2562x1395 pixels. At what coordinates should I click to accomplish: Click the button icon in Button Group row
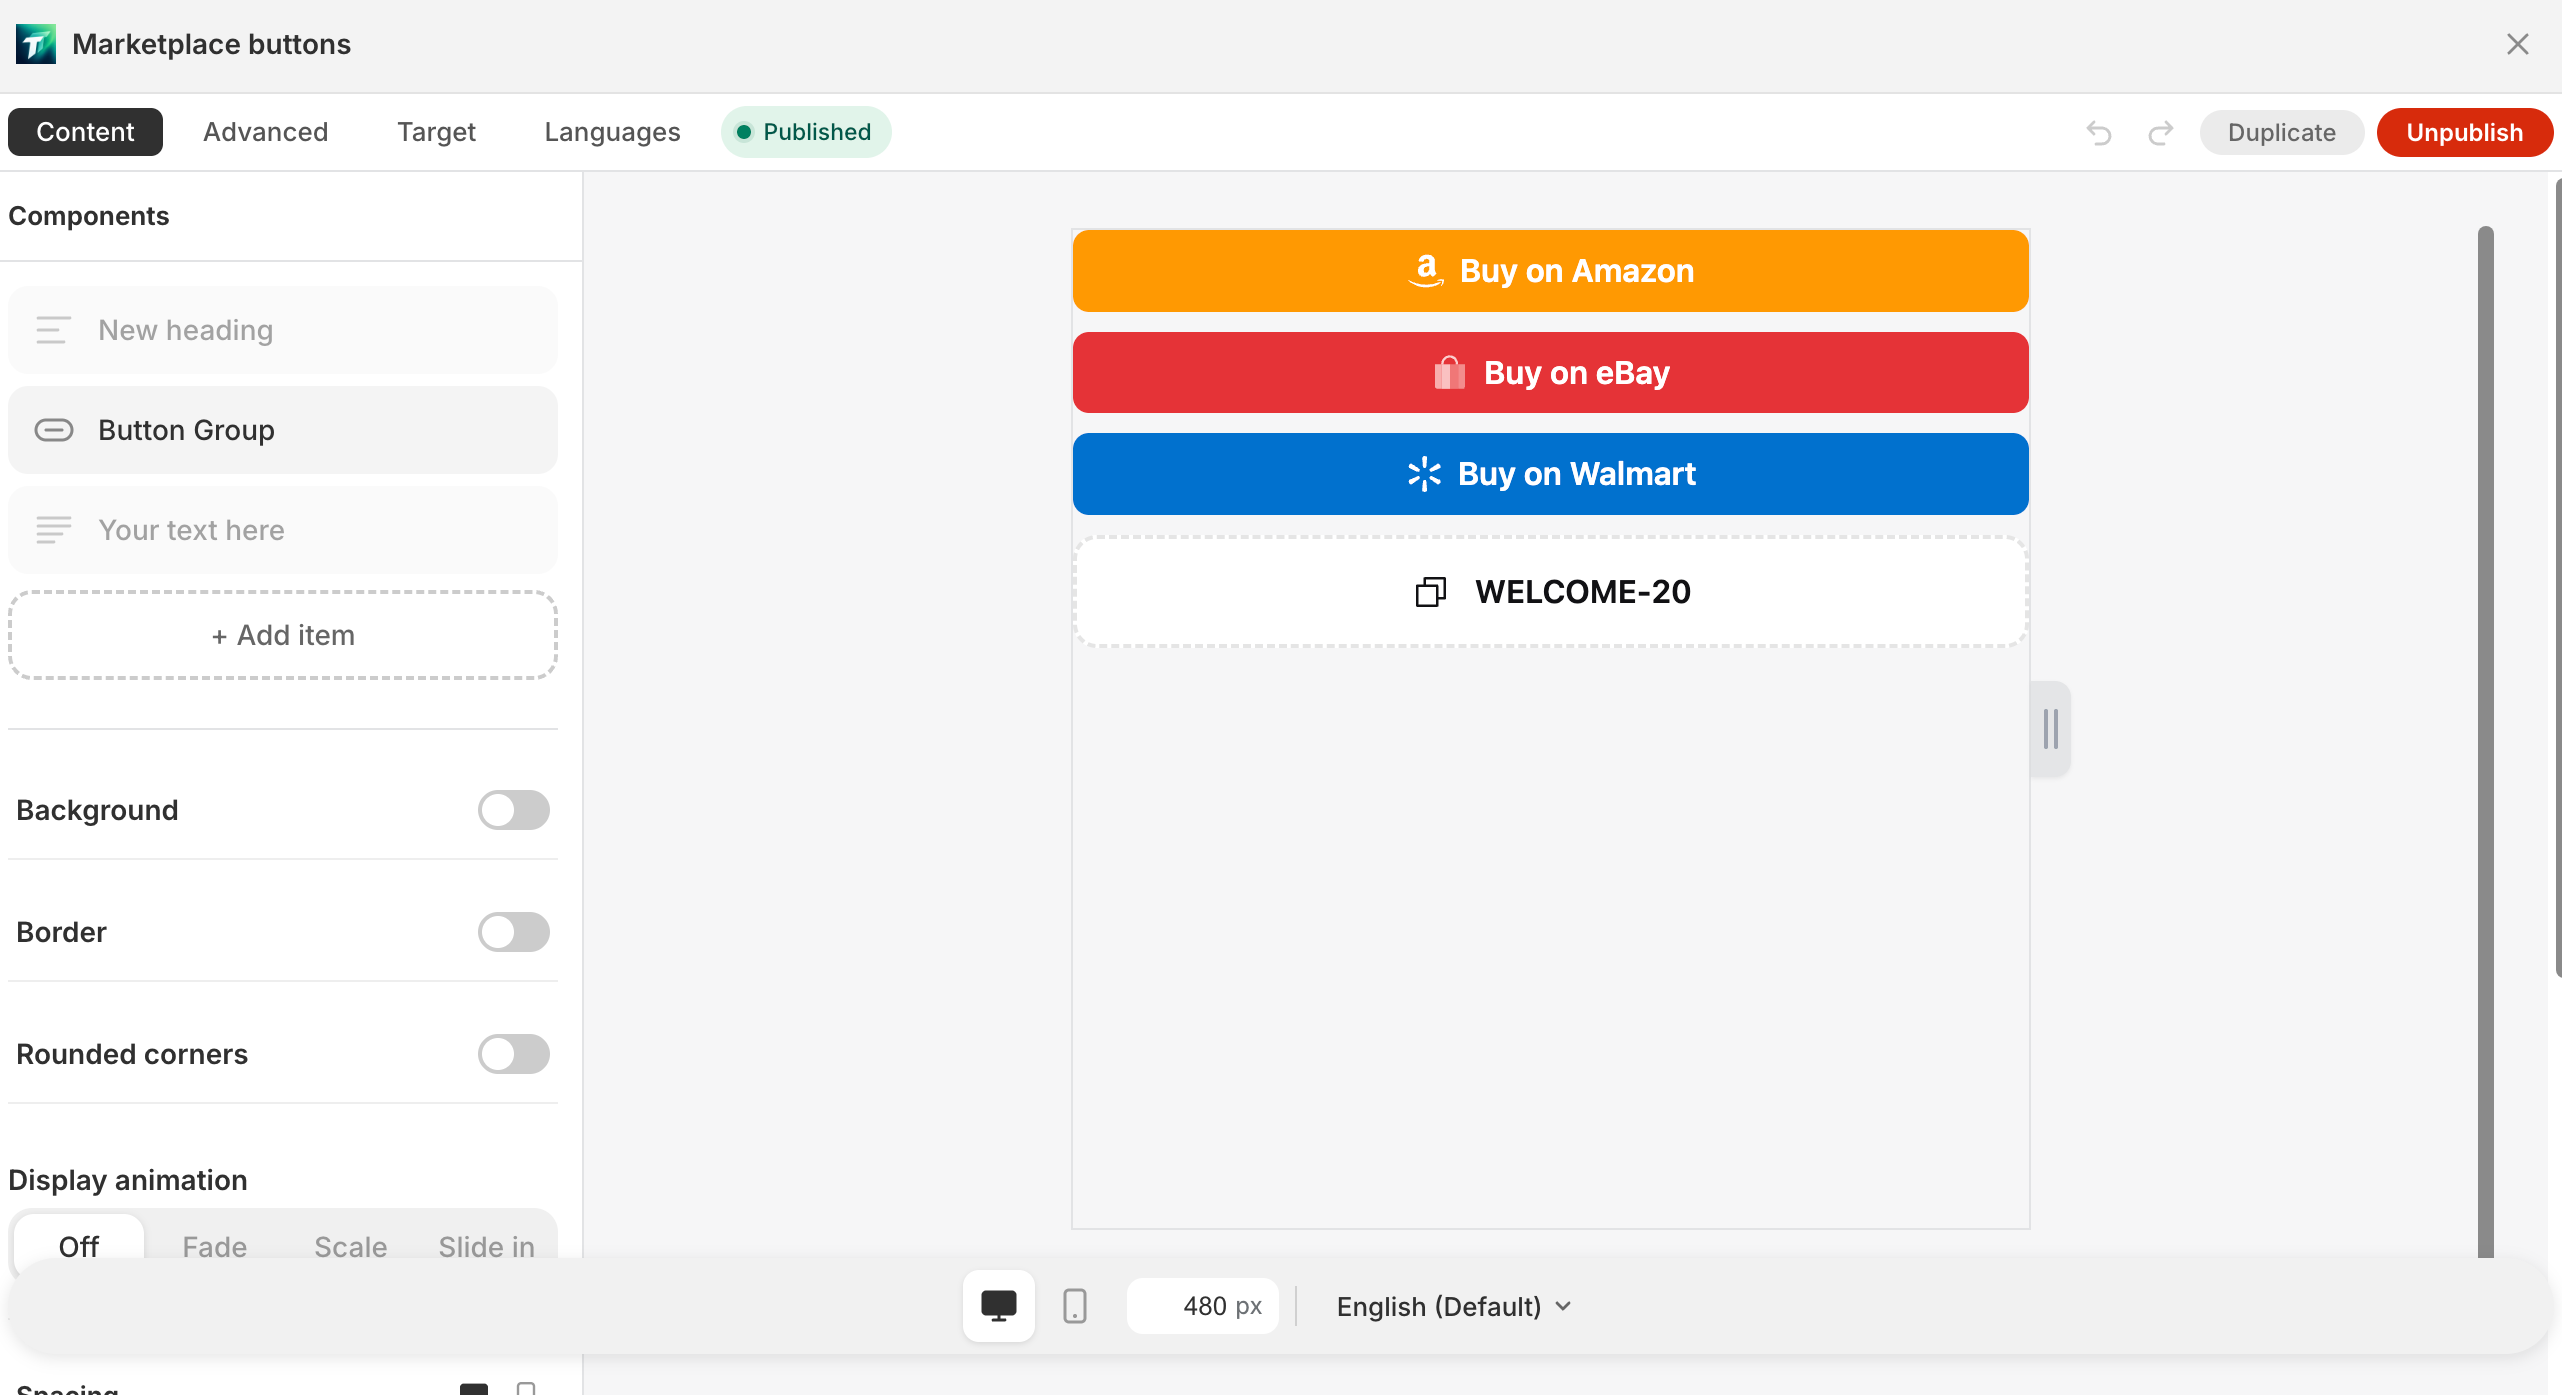(x=53, y=430)
